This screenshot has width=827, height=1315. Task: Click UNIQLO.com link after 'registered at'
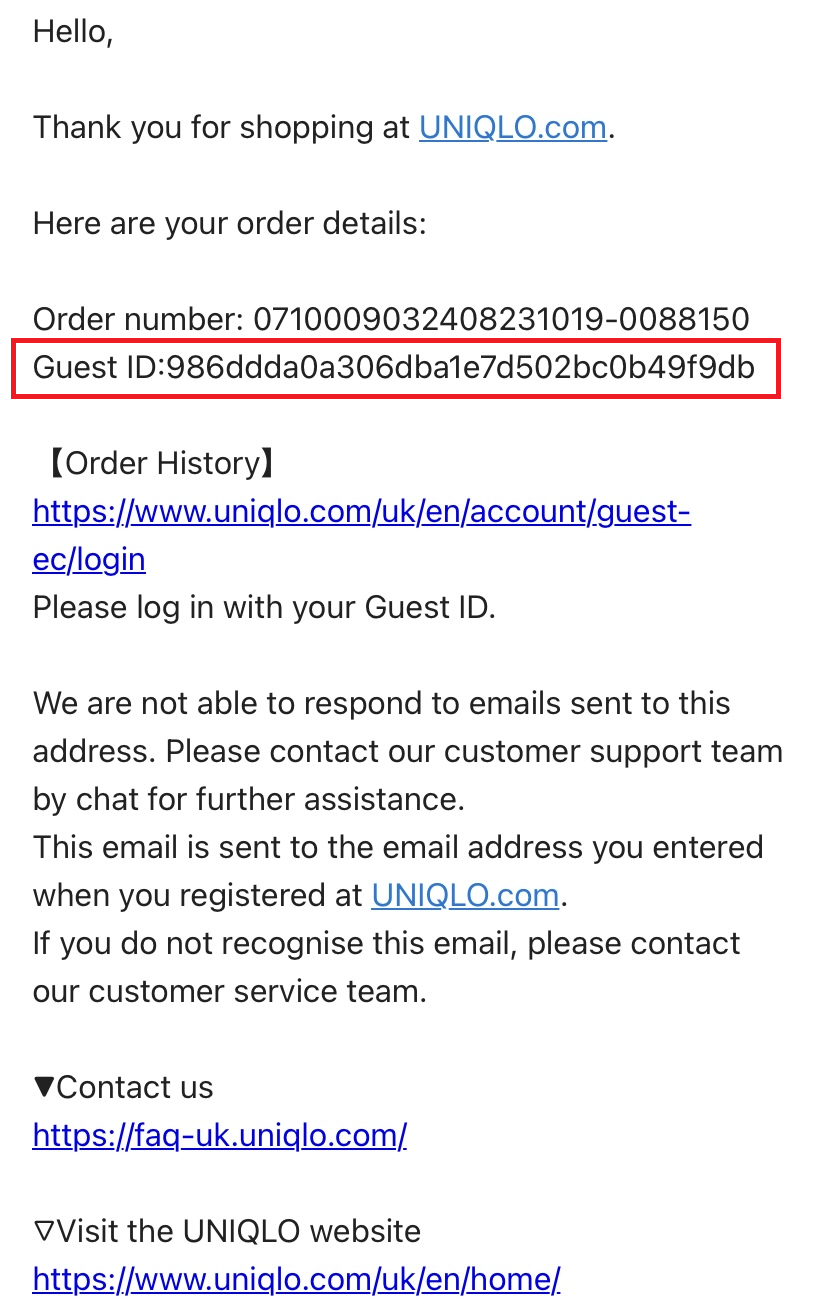(x=464, y=895)
